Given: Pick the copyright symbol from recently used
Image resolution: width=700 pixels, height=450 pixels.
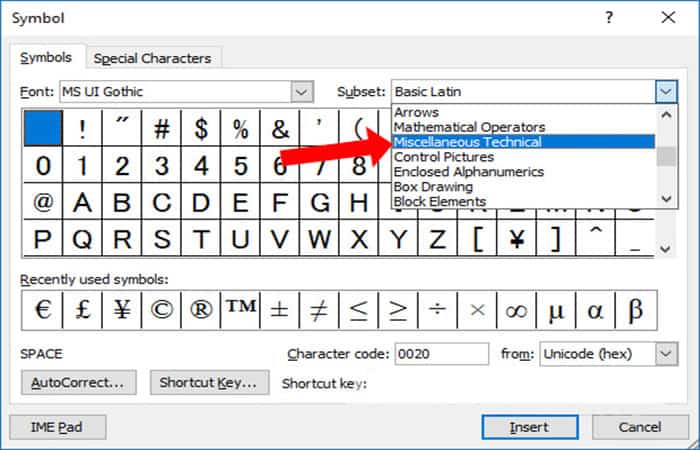Looking at the screenshot, I should pos(162,310).
